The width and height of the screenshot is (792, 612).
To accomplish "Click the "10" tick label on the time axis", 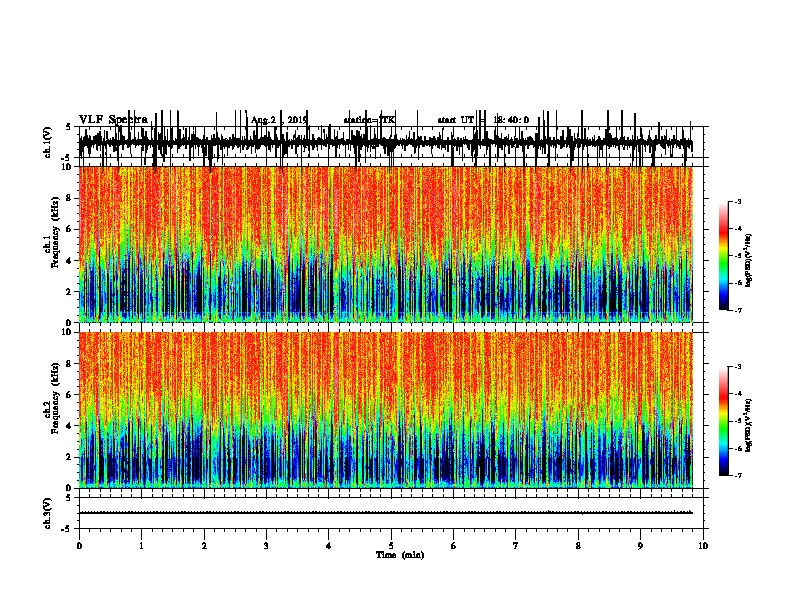I will [x=703, y=546].
